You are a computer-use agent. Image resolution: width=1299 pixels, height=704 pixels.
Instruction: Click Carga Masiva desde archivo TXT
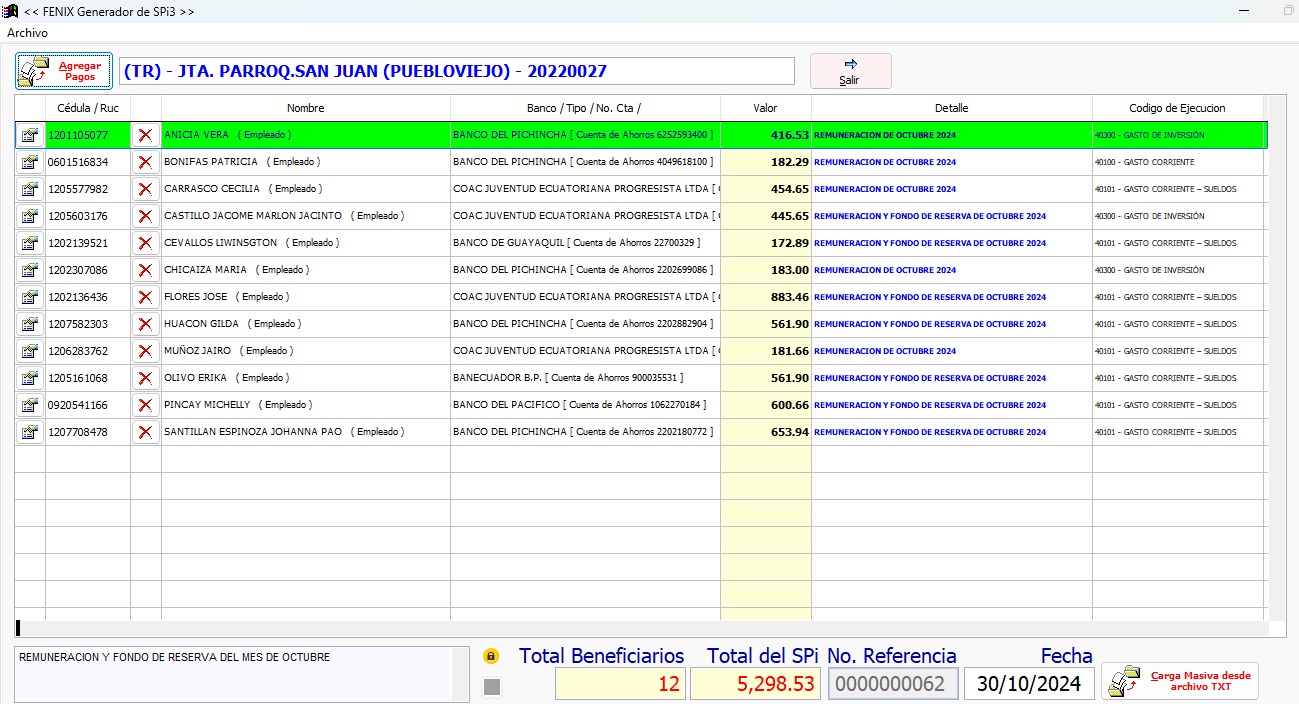[1180, 681]
